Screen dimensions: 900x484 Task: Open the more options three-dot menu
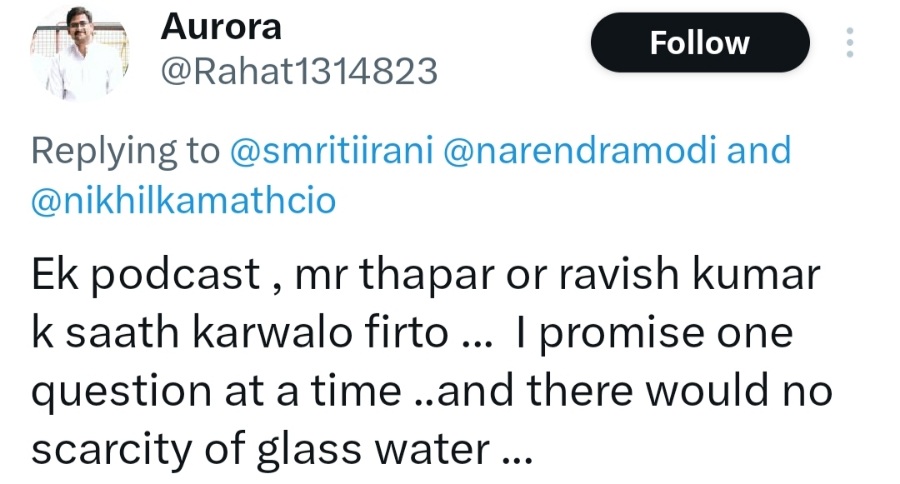[x=850, y=43]
